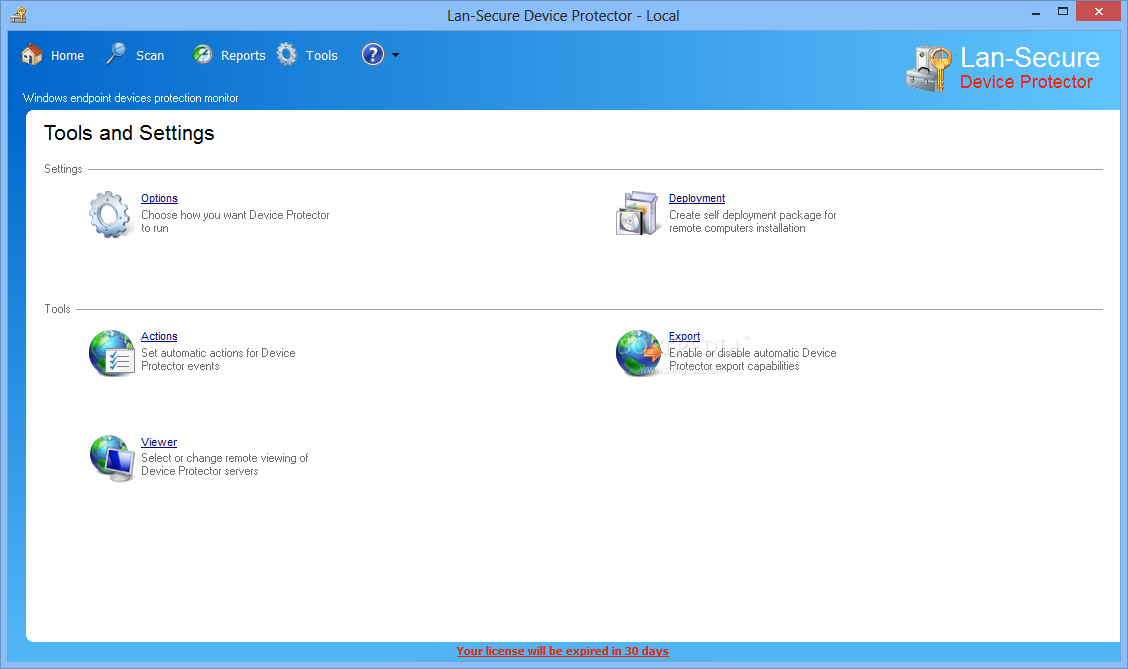Click the Actions globe checklist icon
Viewport: 1128px width, 669px height.
coord(112,352)
